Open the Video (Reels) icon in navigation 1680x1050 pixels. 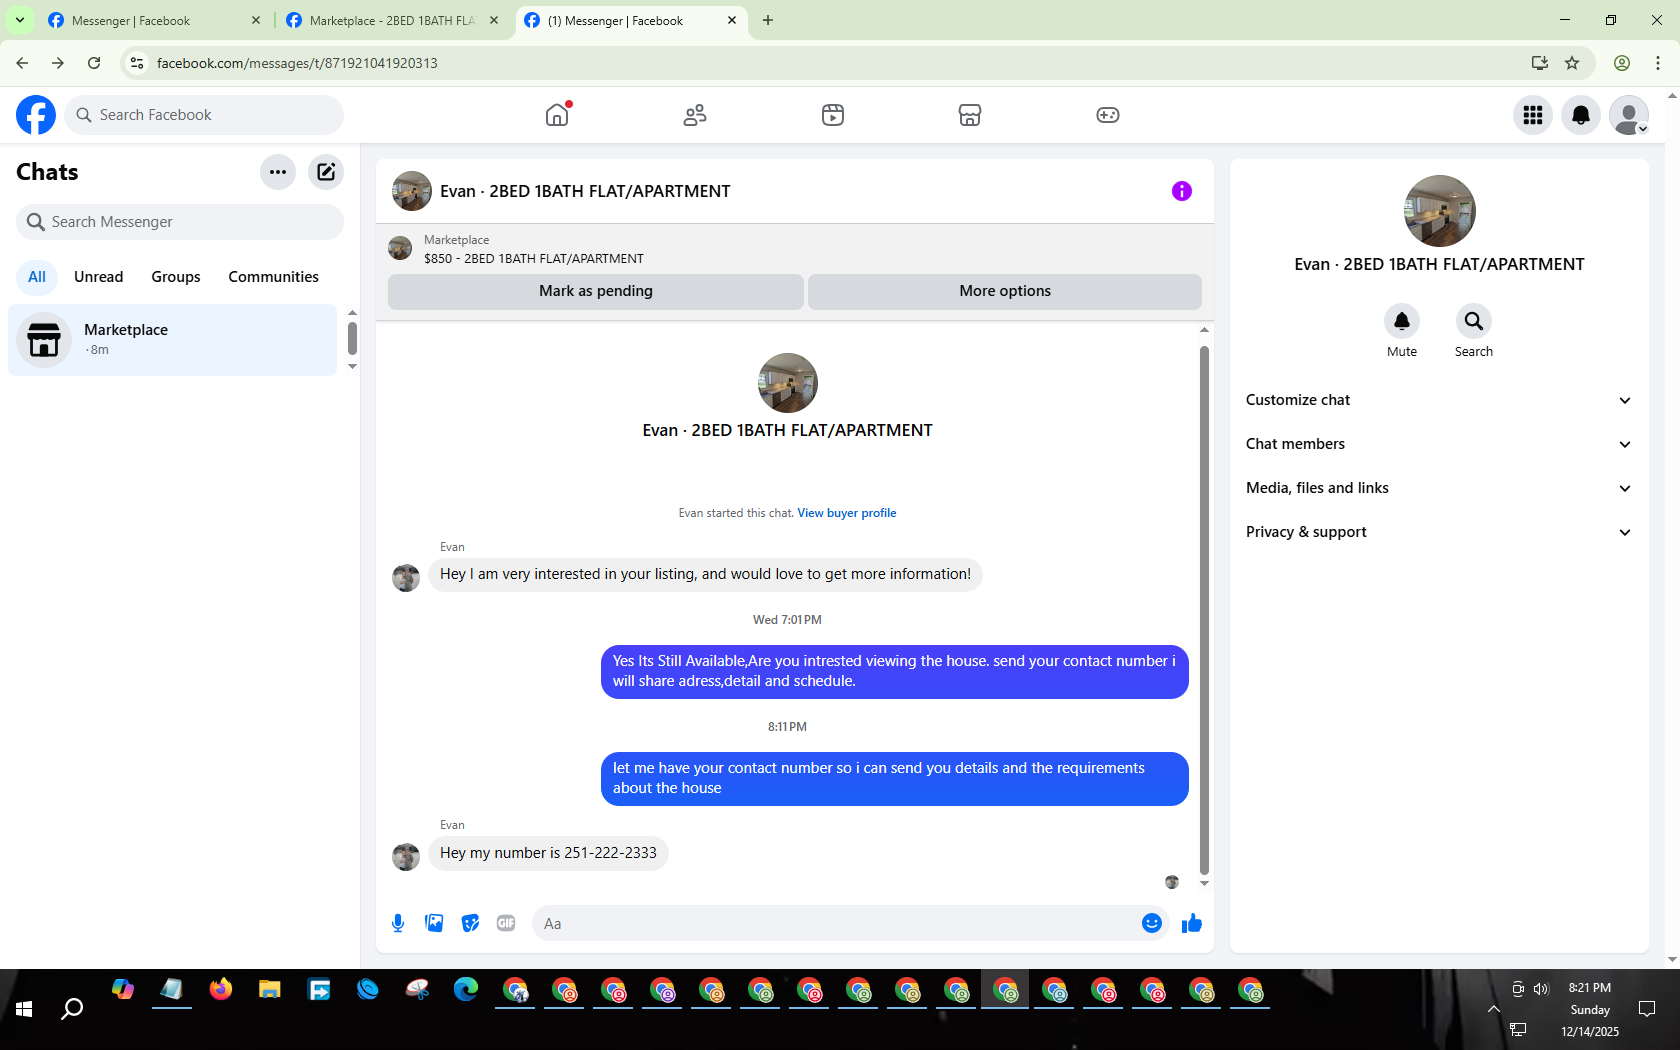click(x=833, y=115)
